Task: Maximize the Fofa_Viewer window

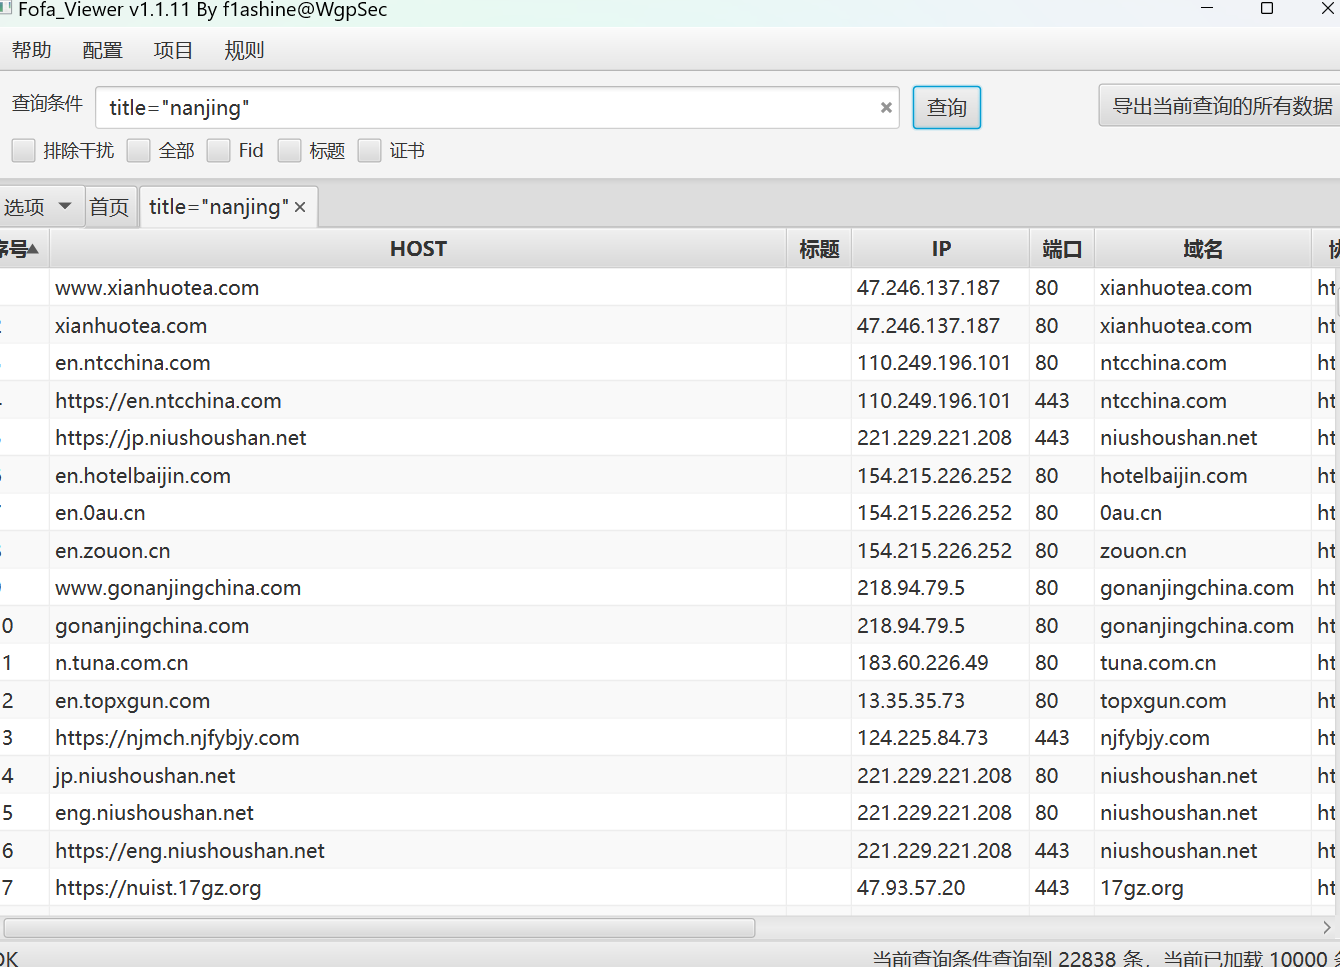Action: click(x=1267, y=9)
